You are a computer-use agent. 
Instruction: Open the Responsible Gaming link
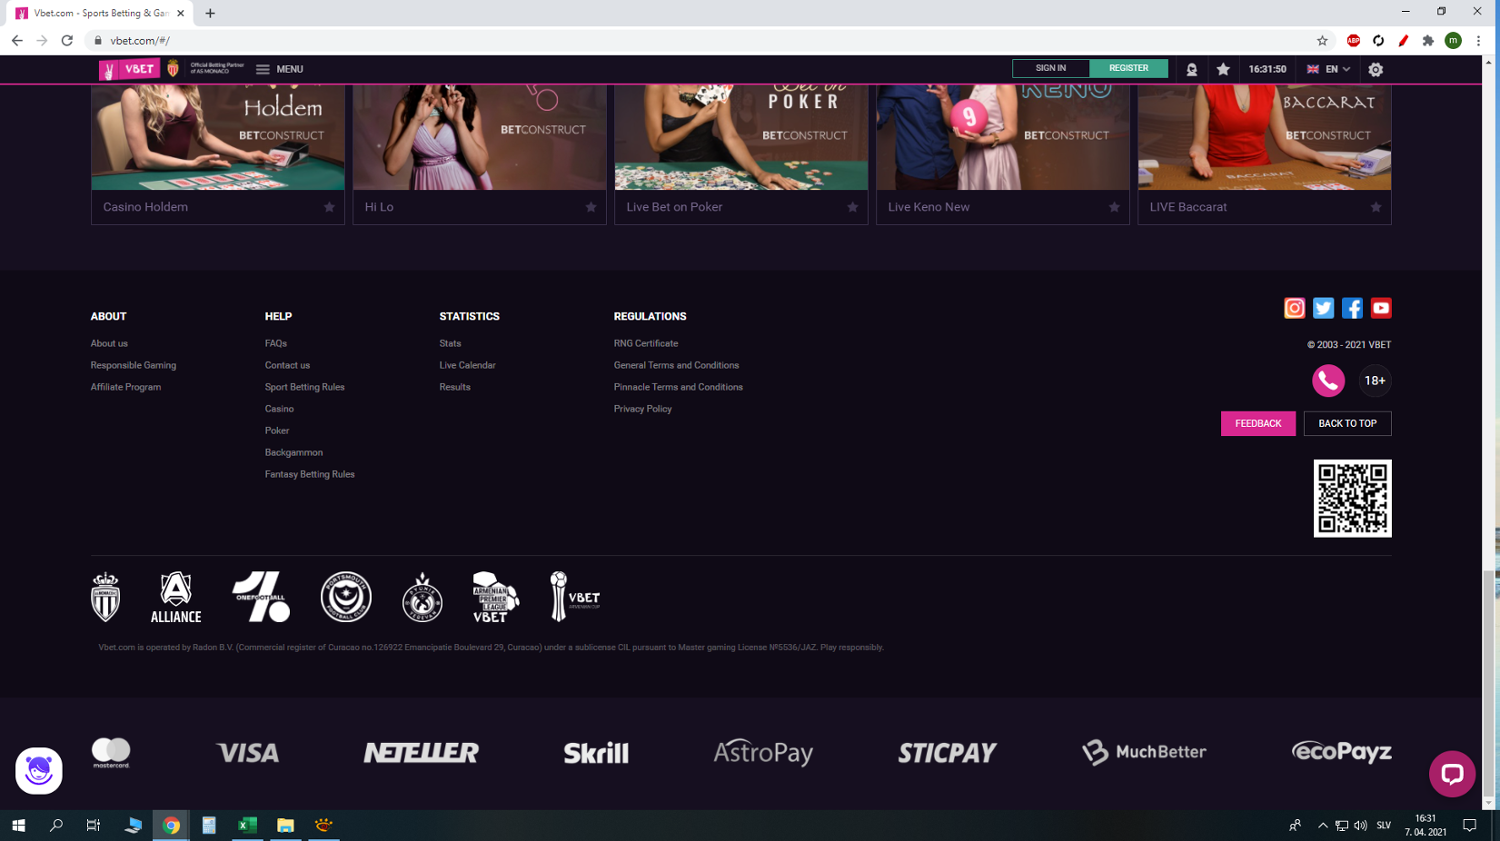(133, 365)
